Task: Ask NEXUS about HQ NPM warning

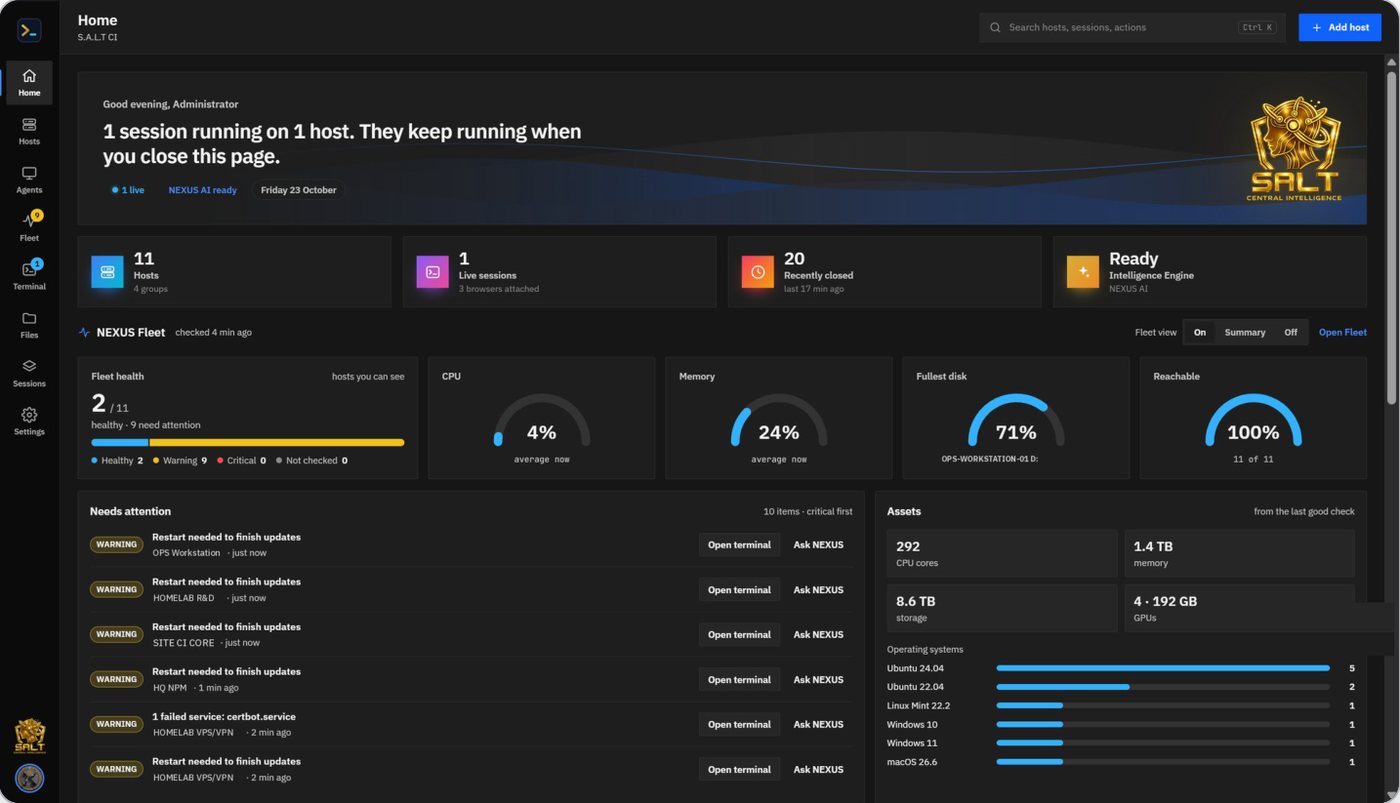Action: pos(818,679)
